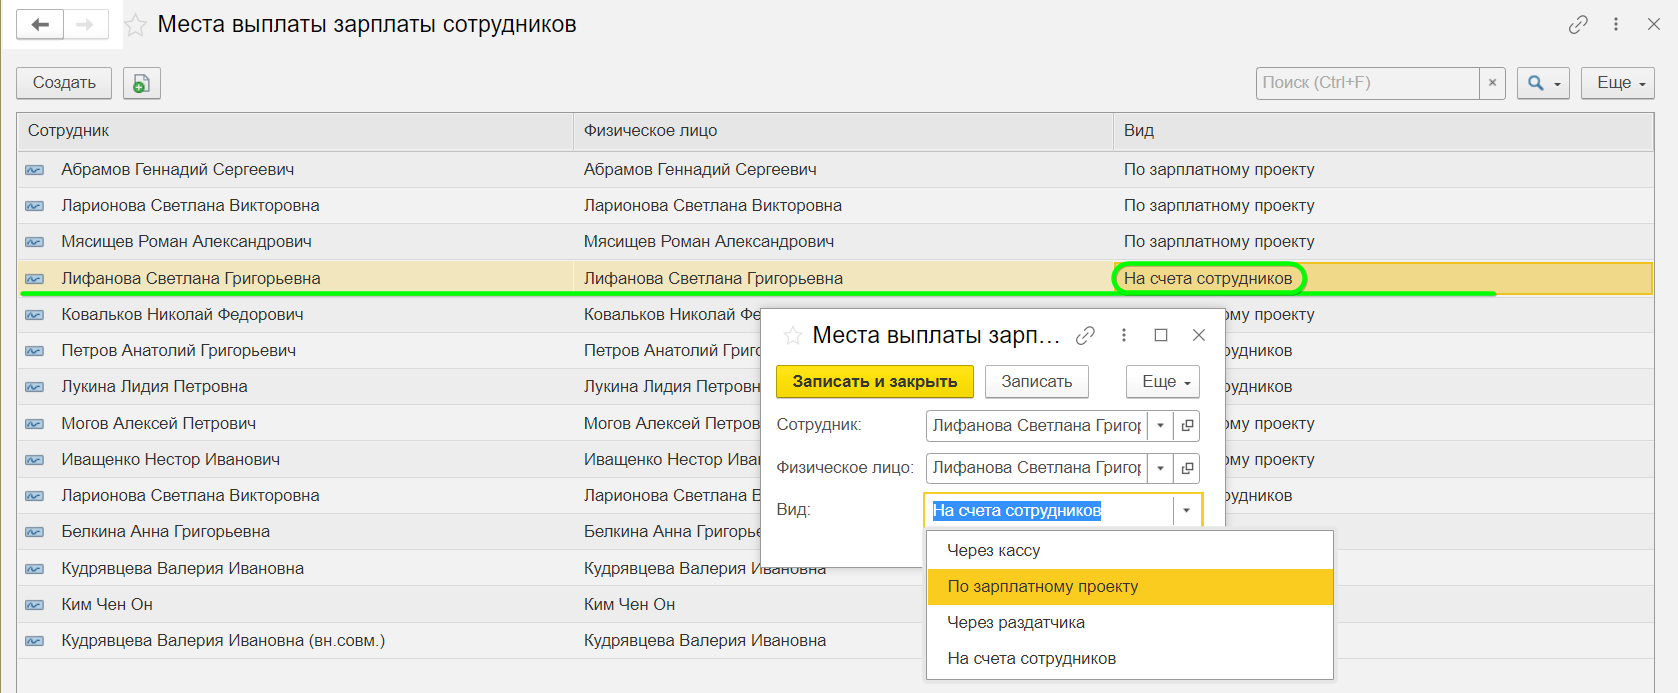1678x693 pixels.
Task: Collapse the Вид field dropdown arrow
Action: pyautogui.click(x=1186, y=511)
